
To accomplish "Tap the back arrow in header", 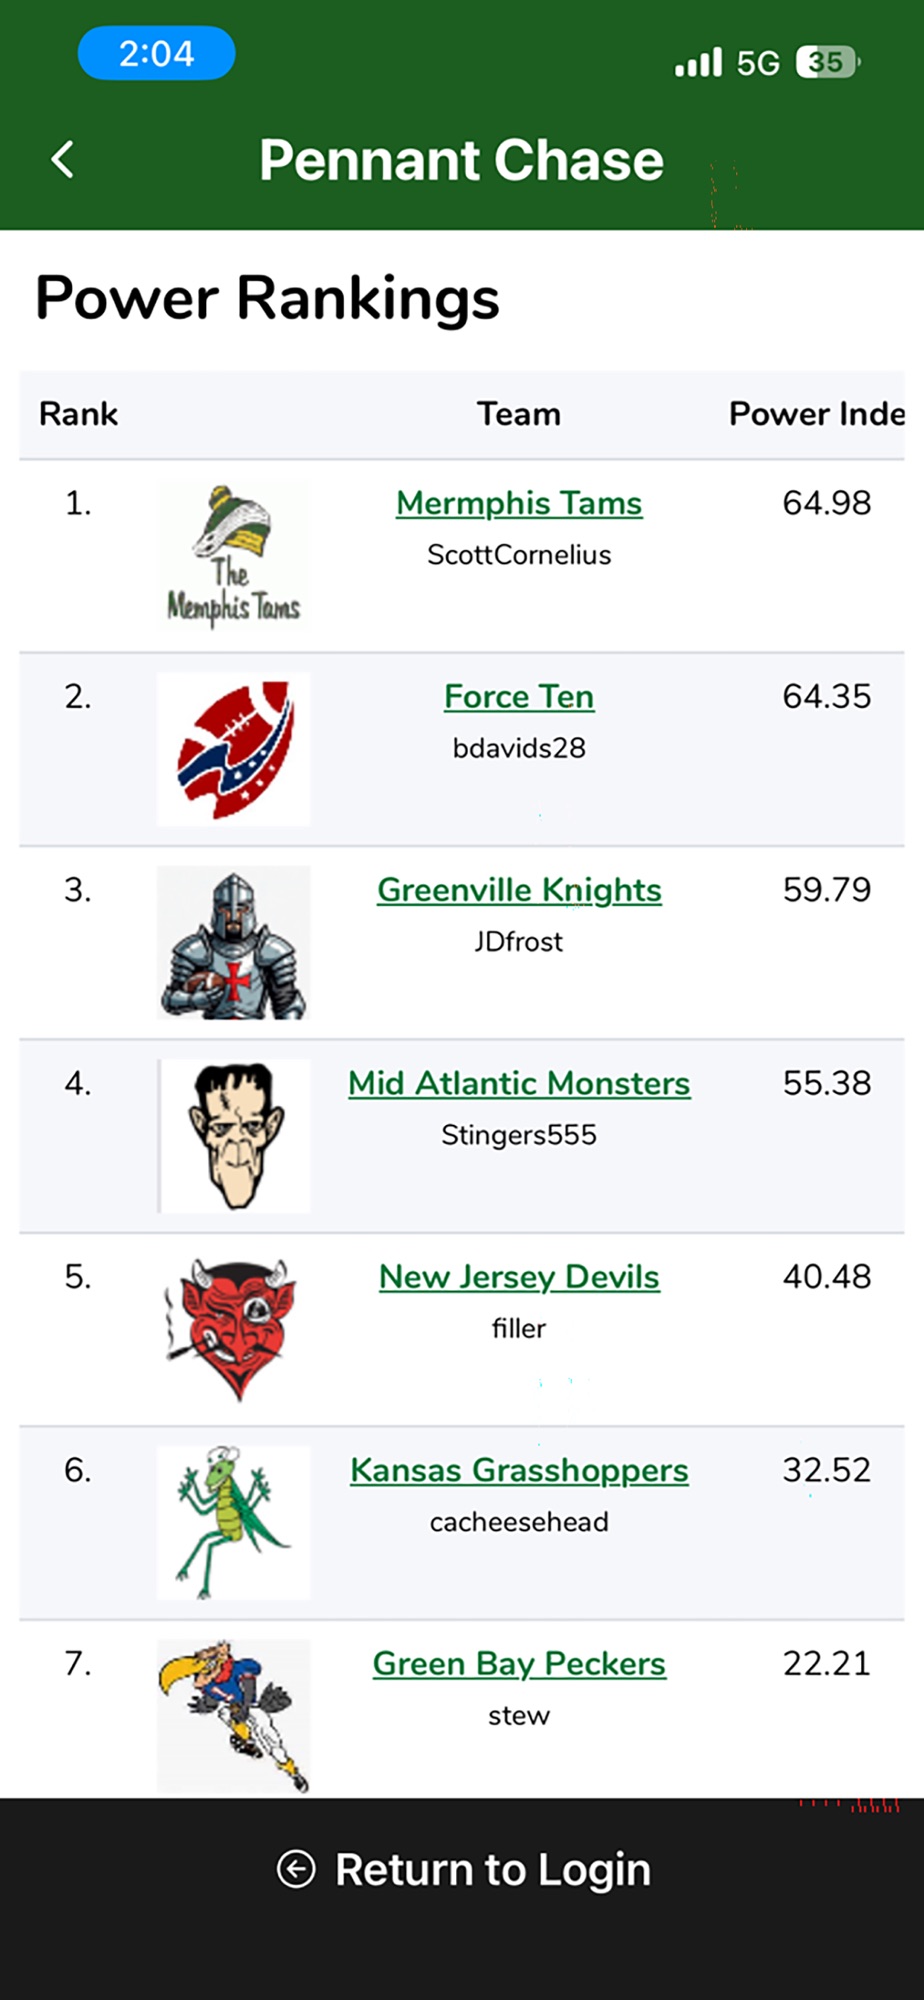I will tap(62, 159).
